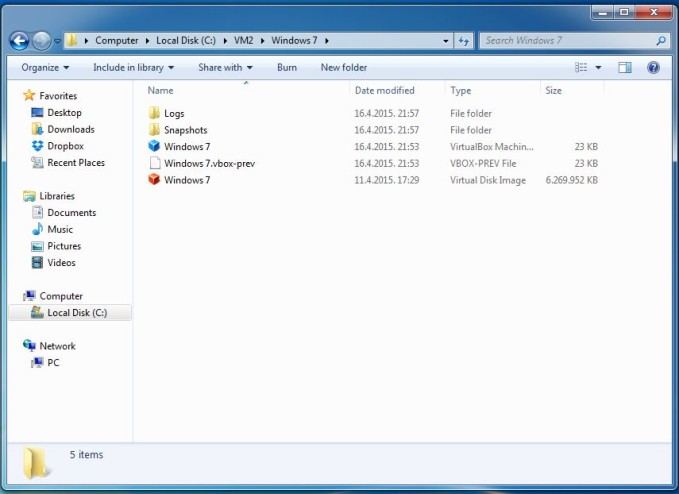Click the Dropbox icon in Favorites

pos(37,146)
